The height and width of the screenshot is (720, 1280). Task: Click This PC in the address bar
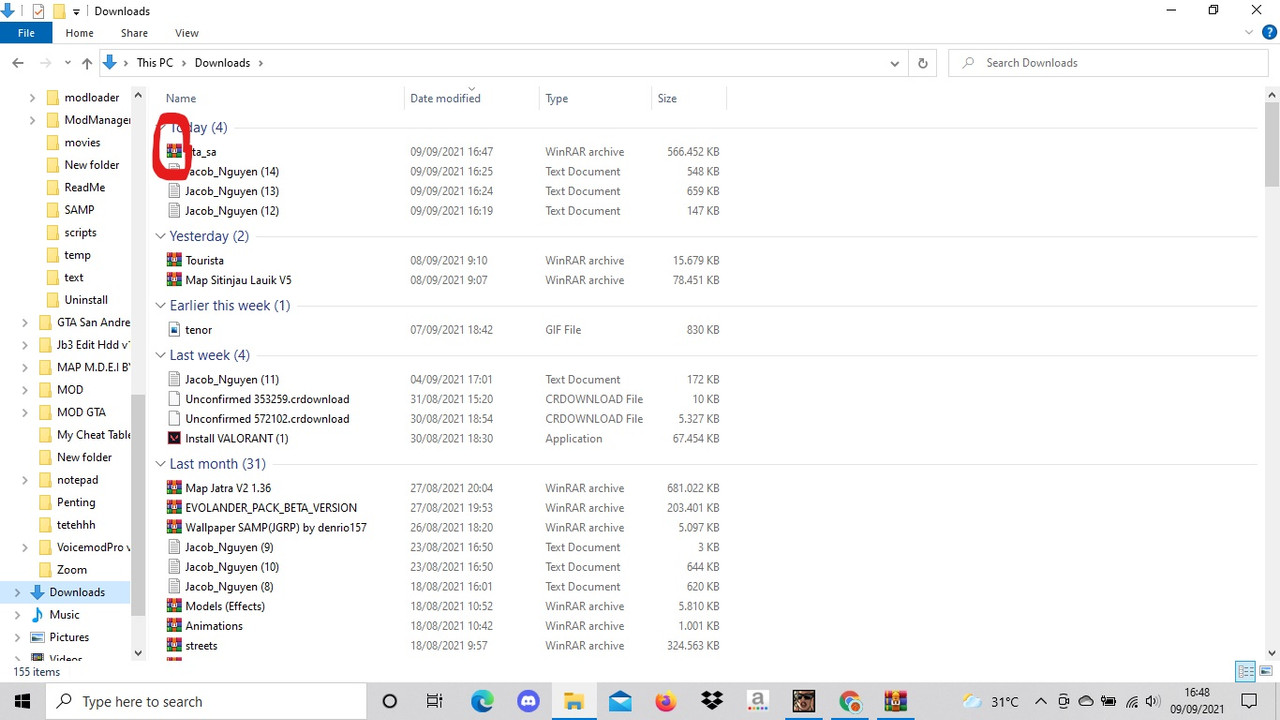point(155,63)
